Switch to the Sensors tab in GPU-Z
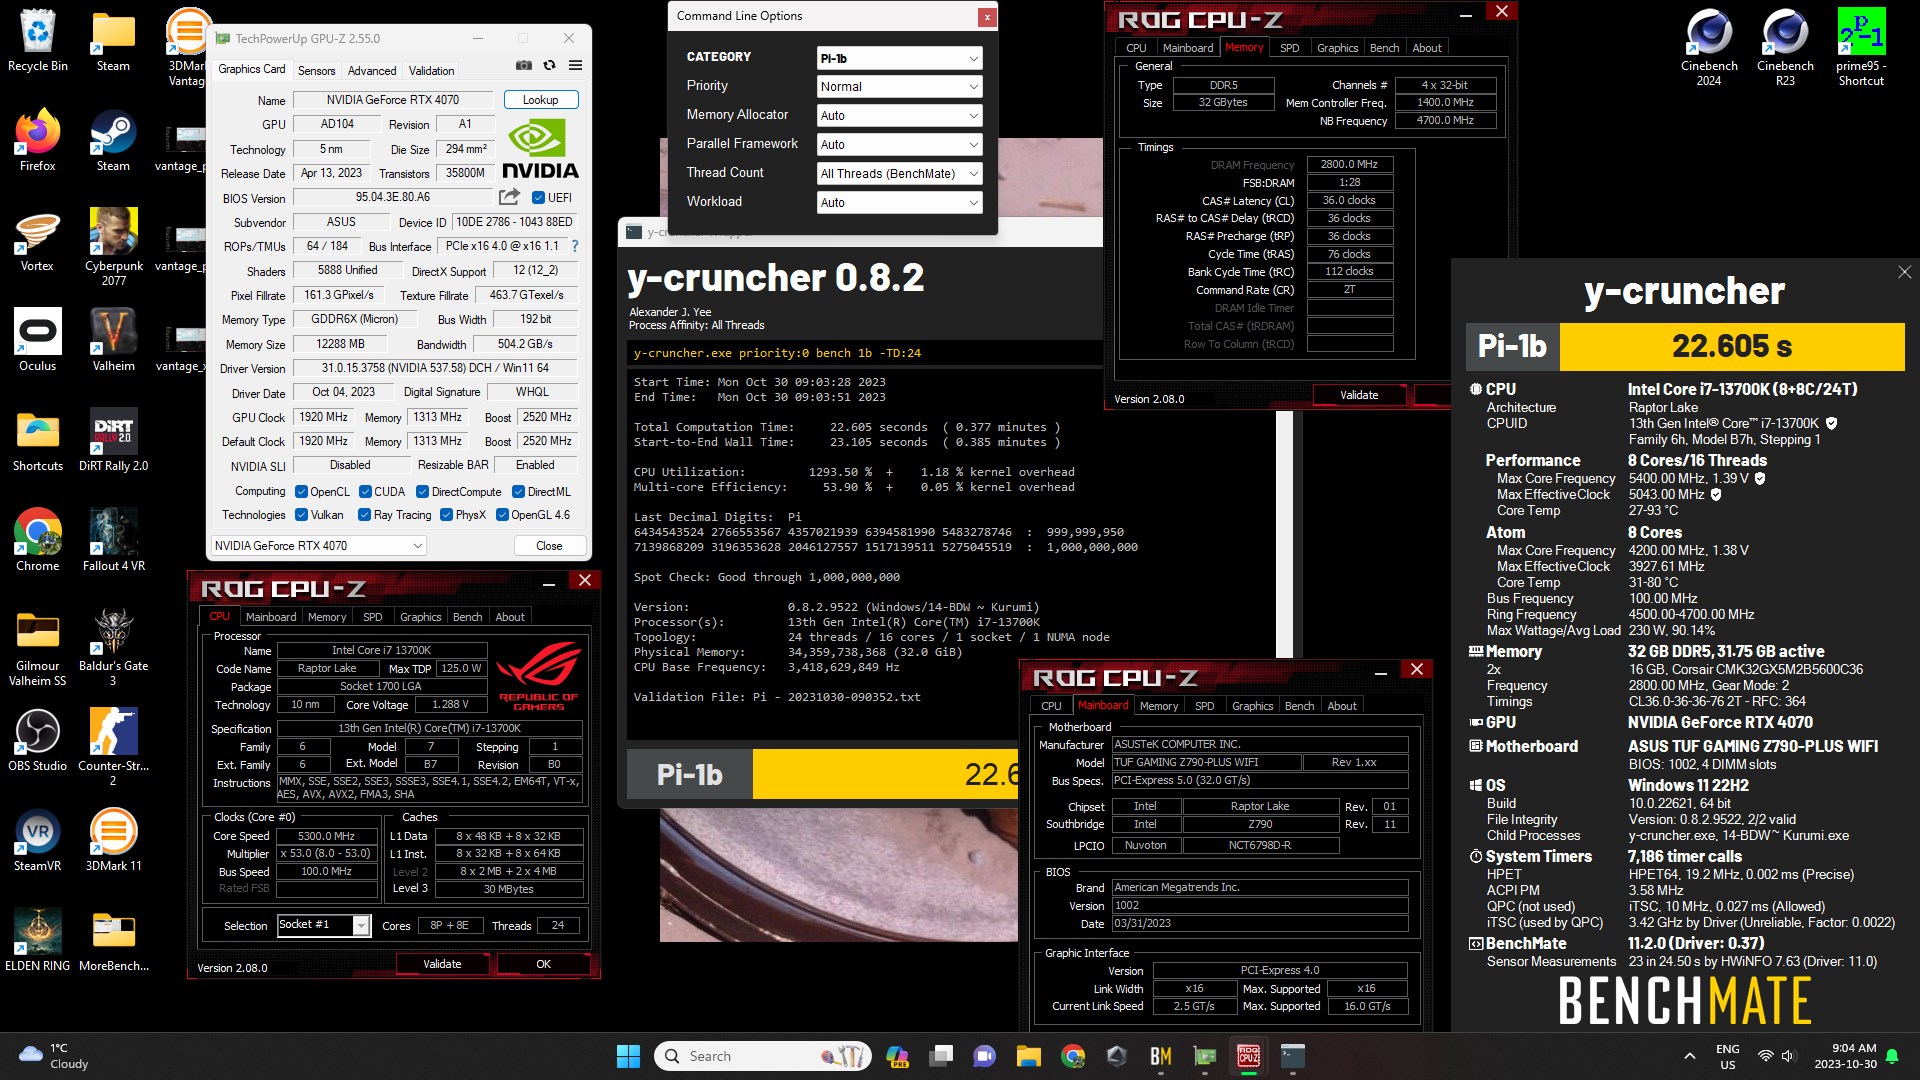The image size is (1920, 1080). coord(316,71)
